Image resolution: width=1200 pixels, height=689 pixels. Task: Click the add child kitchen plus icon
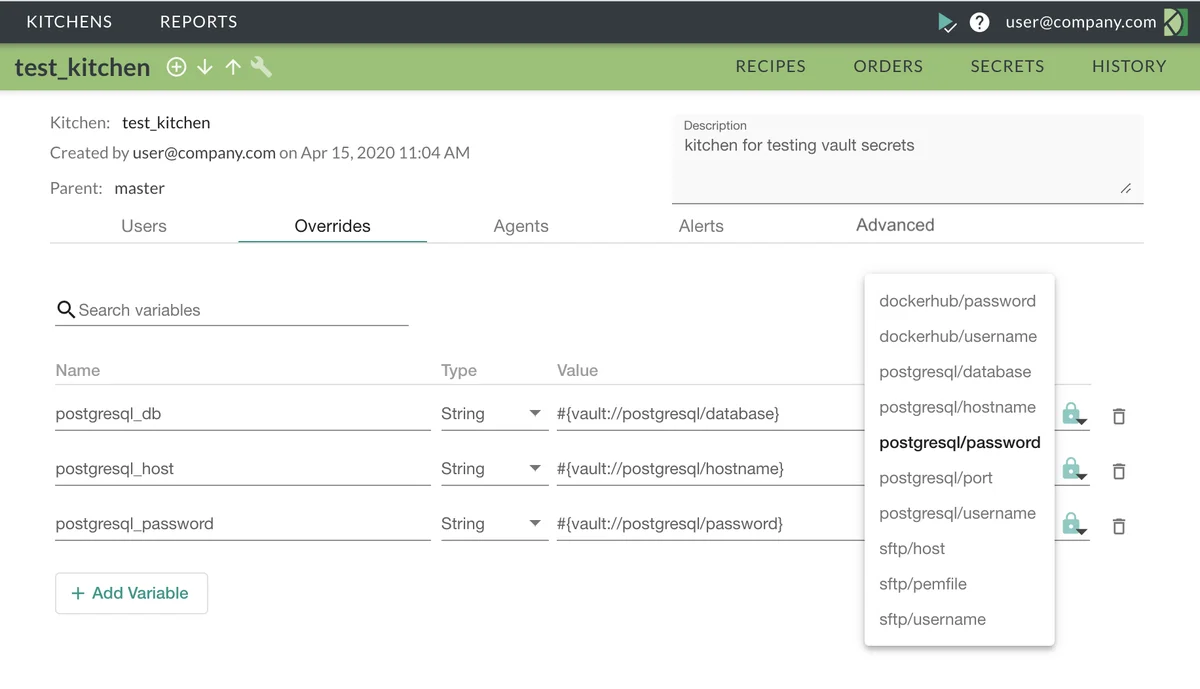pyautogui.click(x=176, y=67)
